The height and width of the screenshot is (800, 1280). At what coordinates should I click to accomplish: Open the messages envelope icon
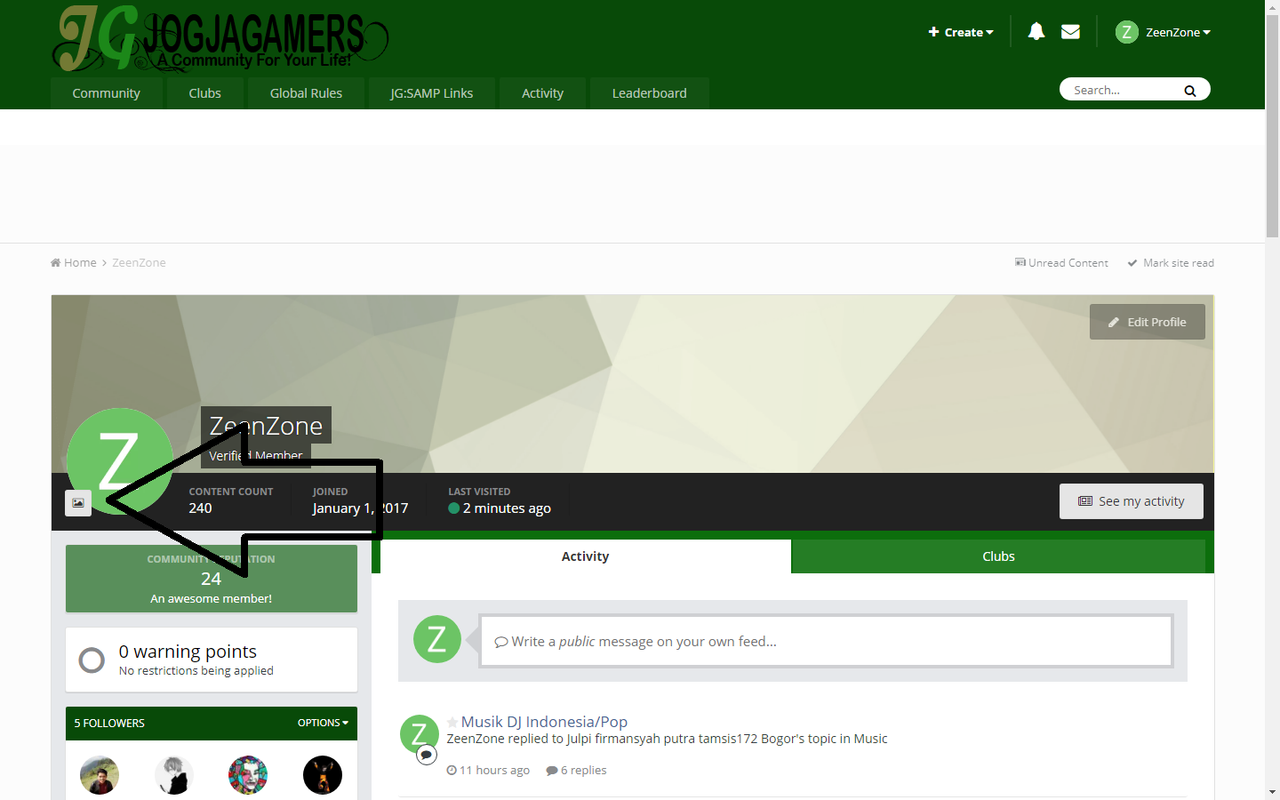coord(1070,32)
